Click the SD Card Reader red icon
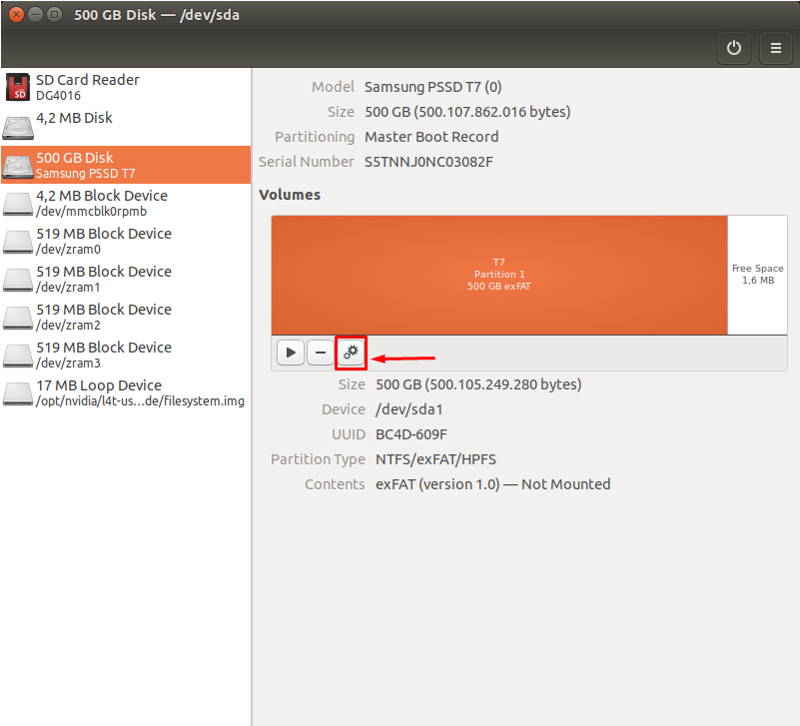 18,87
